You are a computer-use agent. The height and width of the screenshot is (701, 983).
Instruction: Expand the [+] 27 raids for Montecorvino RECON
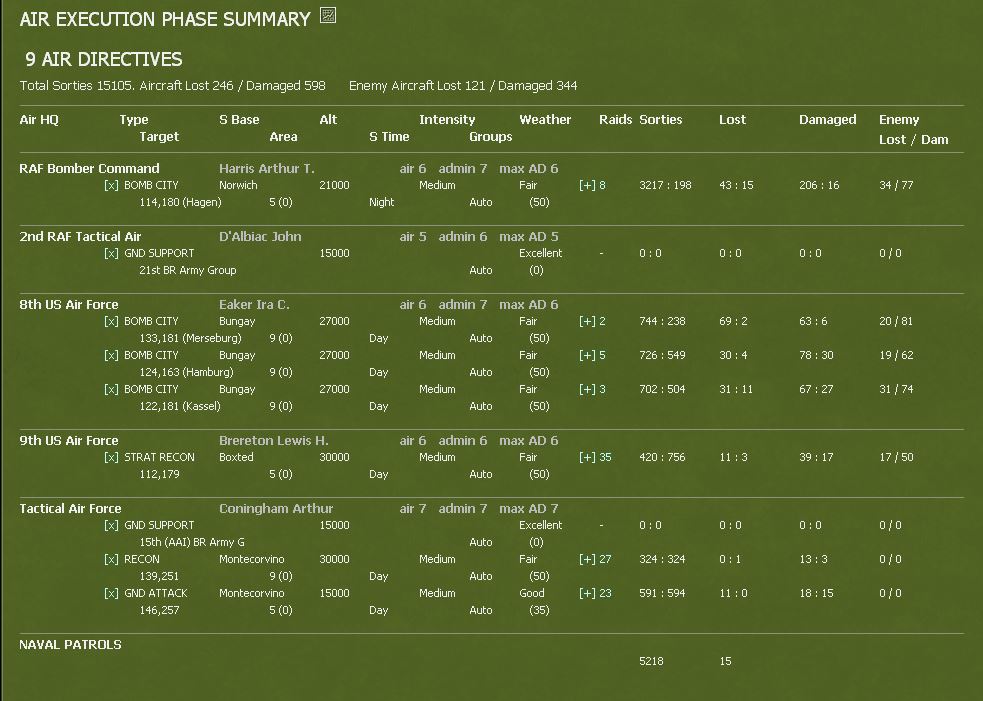(595, 559)
